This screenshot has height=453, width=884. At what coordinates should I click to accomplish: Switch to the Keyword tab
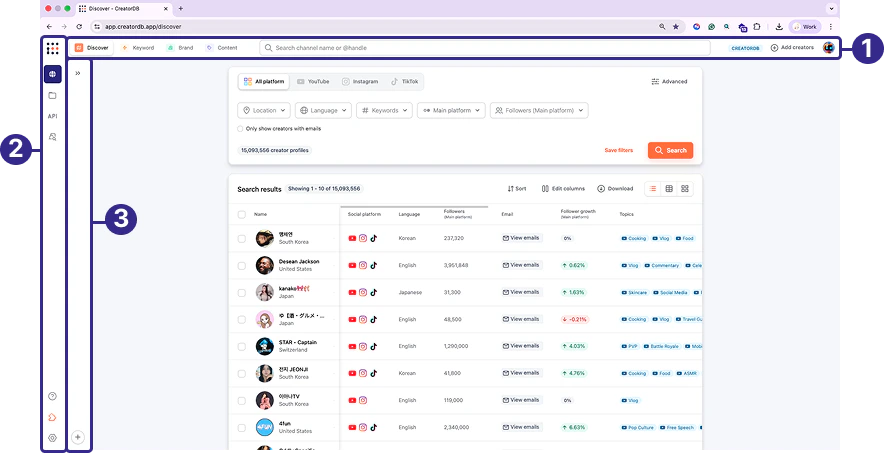coord(138,48)
